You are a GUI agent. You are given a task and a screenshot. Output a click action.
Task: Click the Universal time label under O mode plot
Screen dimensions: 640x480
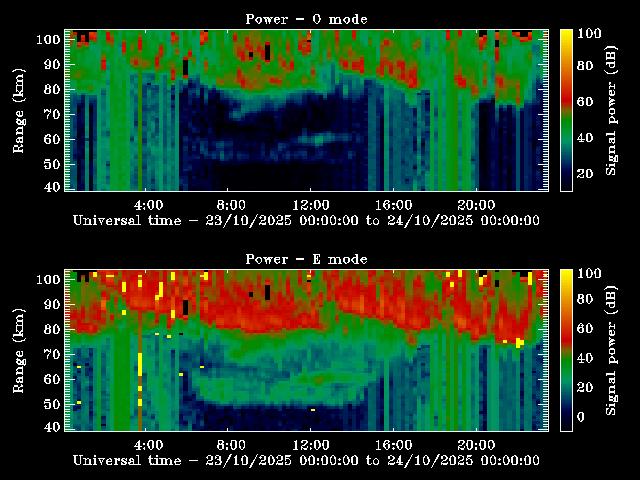click(306, 219)
